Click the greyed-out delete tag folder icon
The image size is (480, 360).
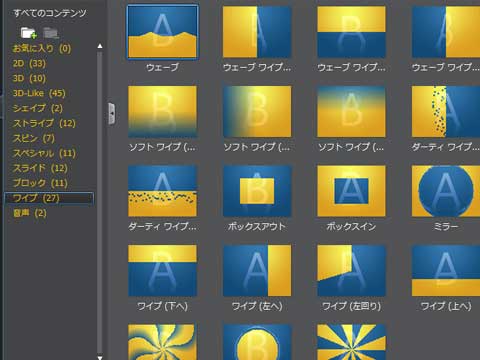click(51, 33)
